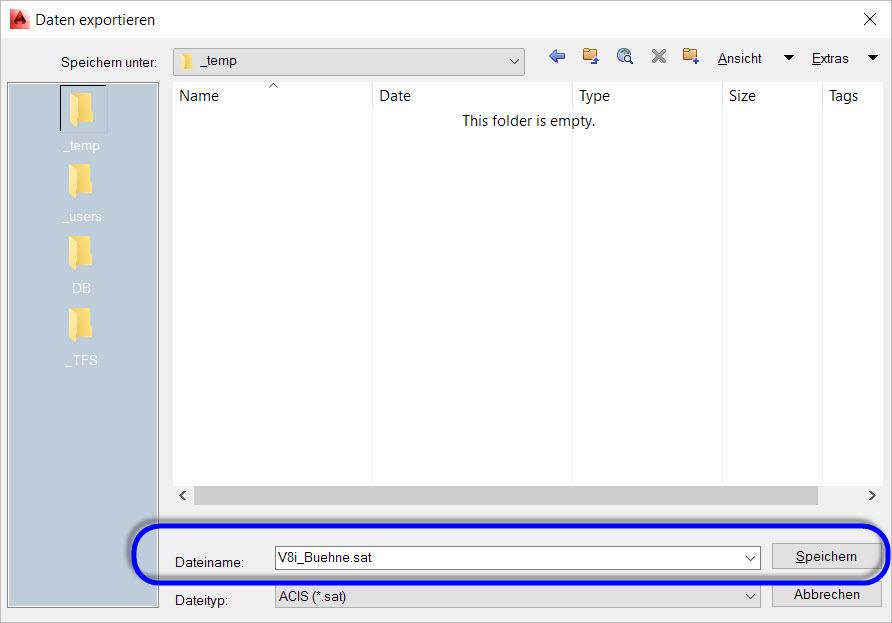This screenshot has height=623, width=892.
Task: Click the search the web icon
Action: pos(625,56)
